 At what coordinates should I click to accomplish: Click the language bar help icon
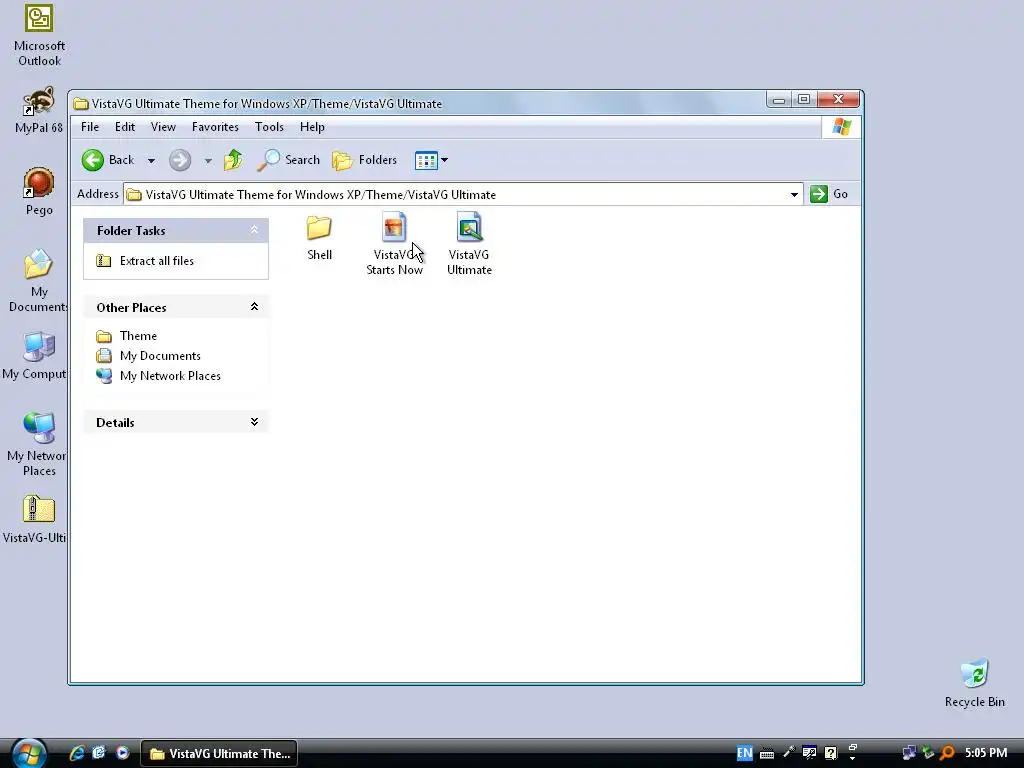[831, 753]
